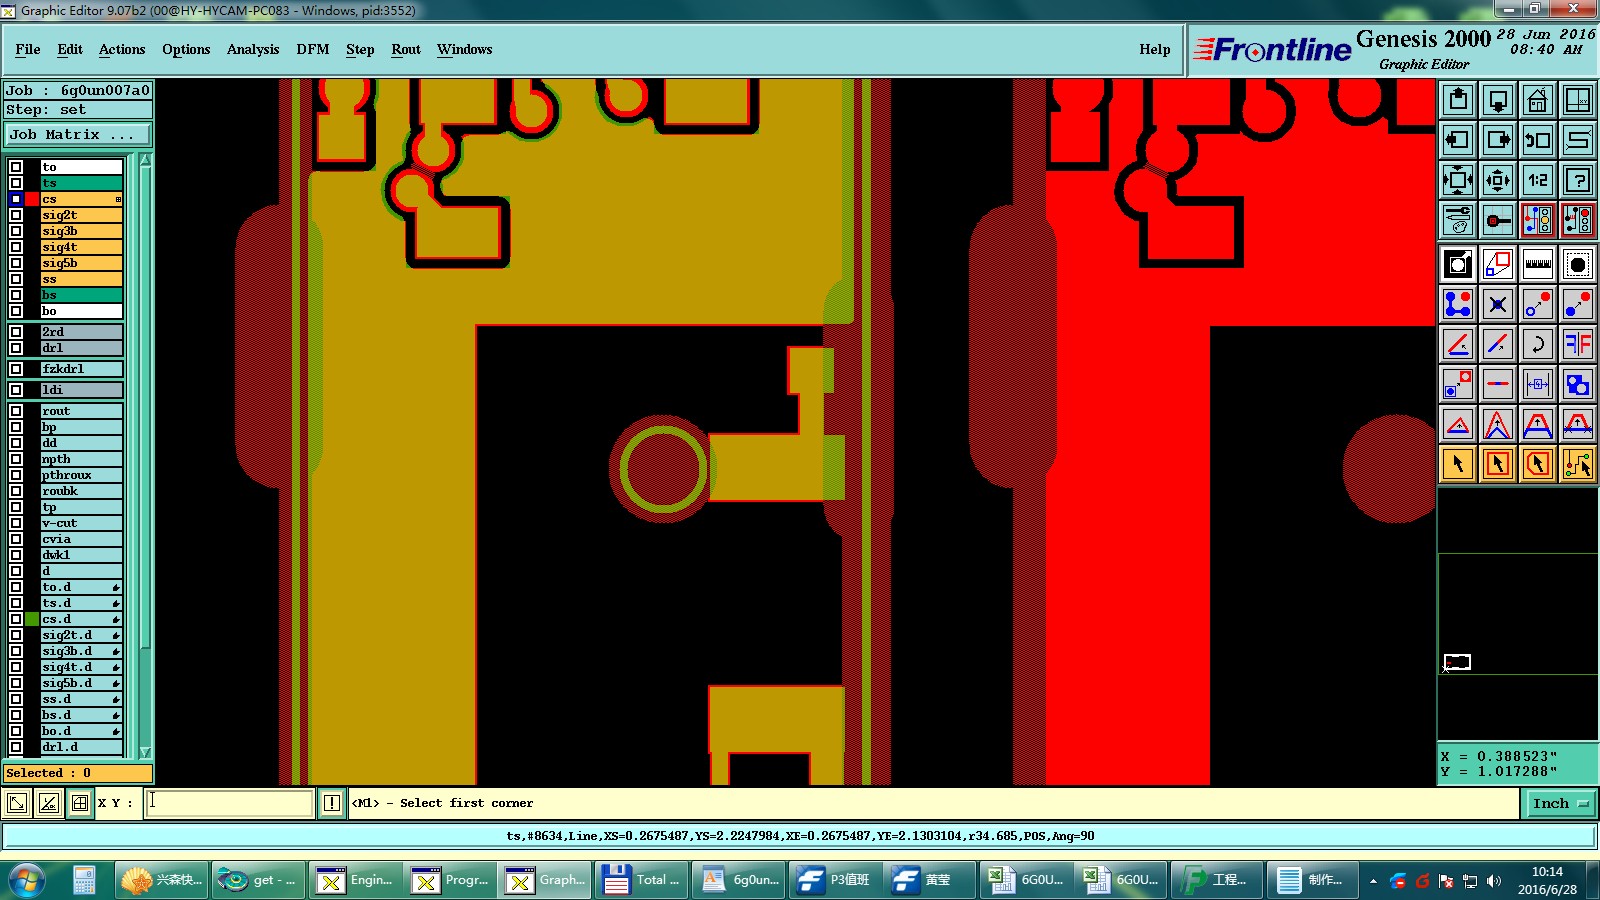This screenshot has width=1600, height=900.
Task: Click the Help menu
Action: pos(1155,49)
